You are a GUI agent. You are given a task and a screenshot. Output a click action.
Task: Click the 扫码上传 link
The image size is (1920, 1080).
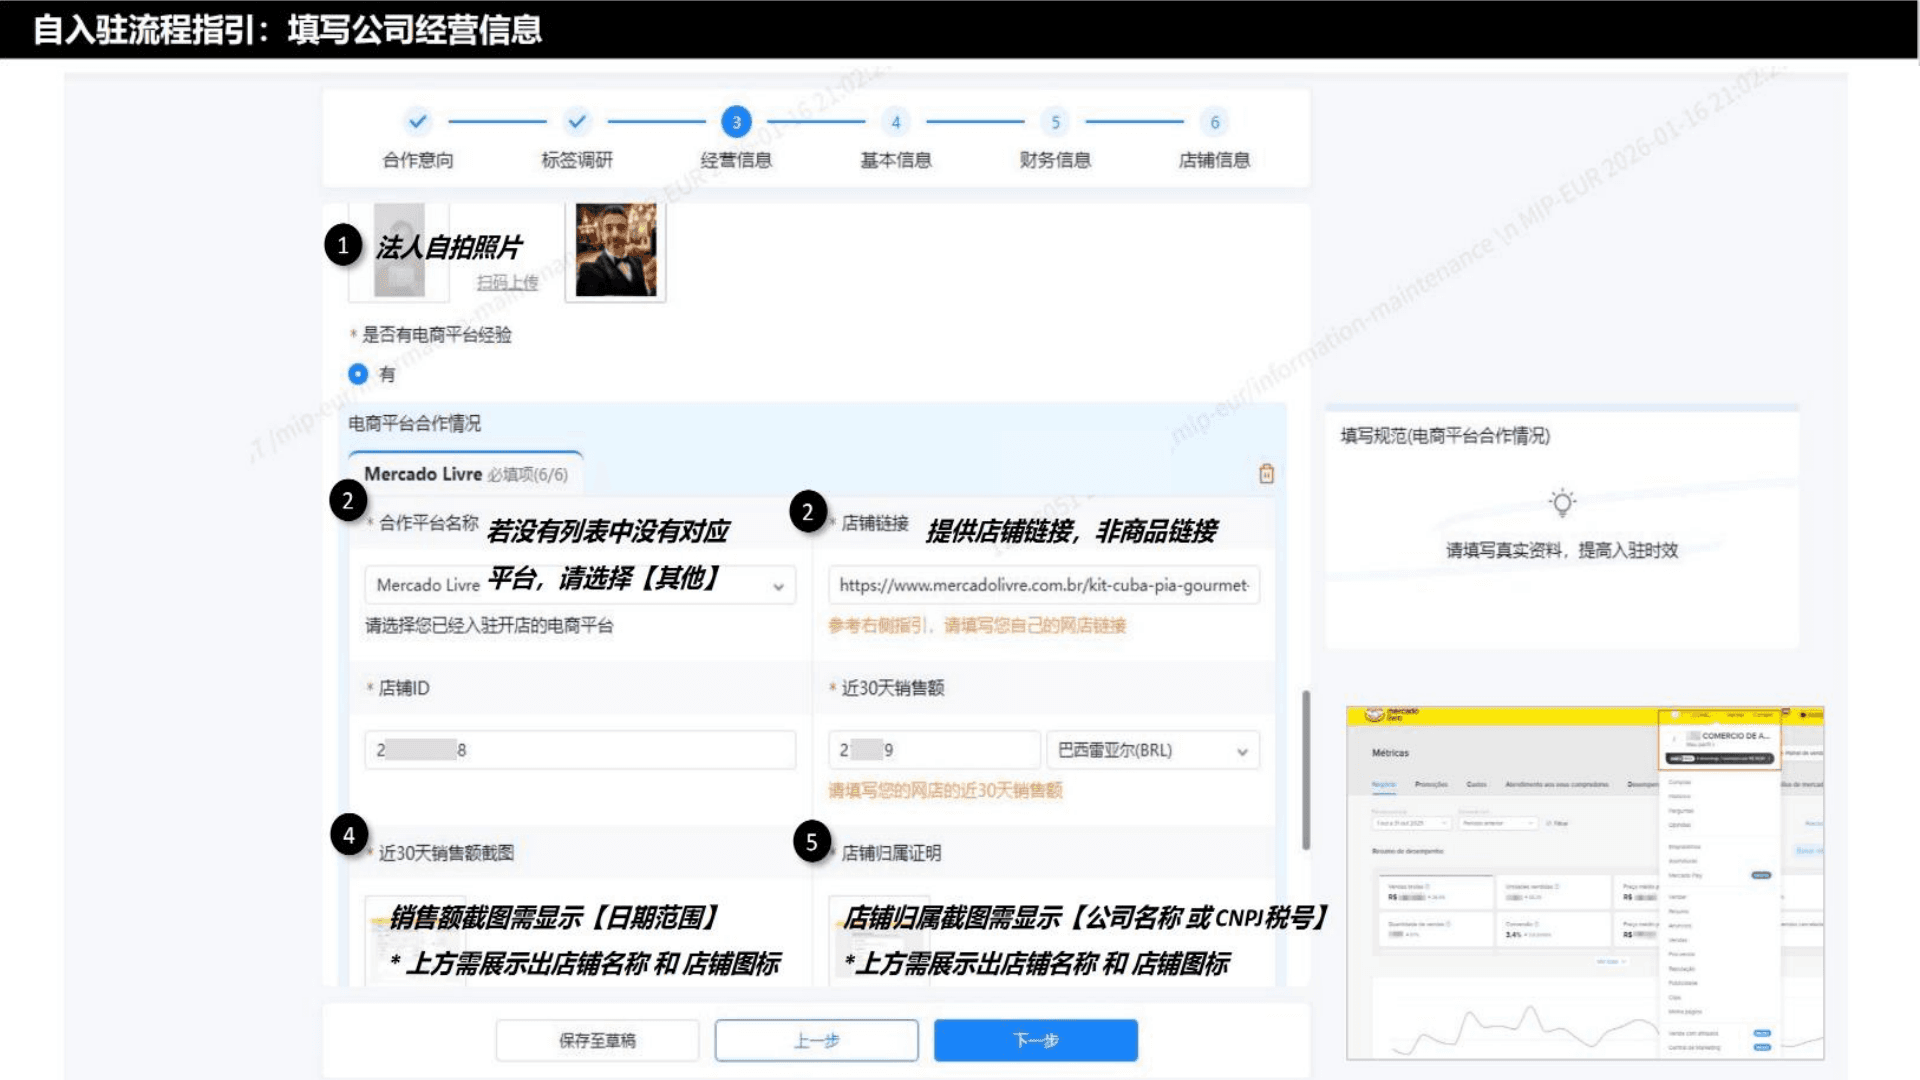[507, 282]
